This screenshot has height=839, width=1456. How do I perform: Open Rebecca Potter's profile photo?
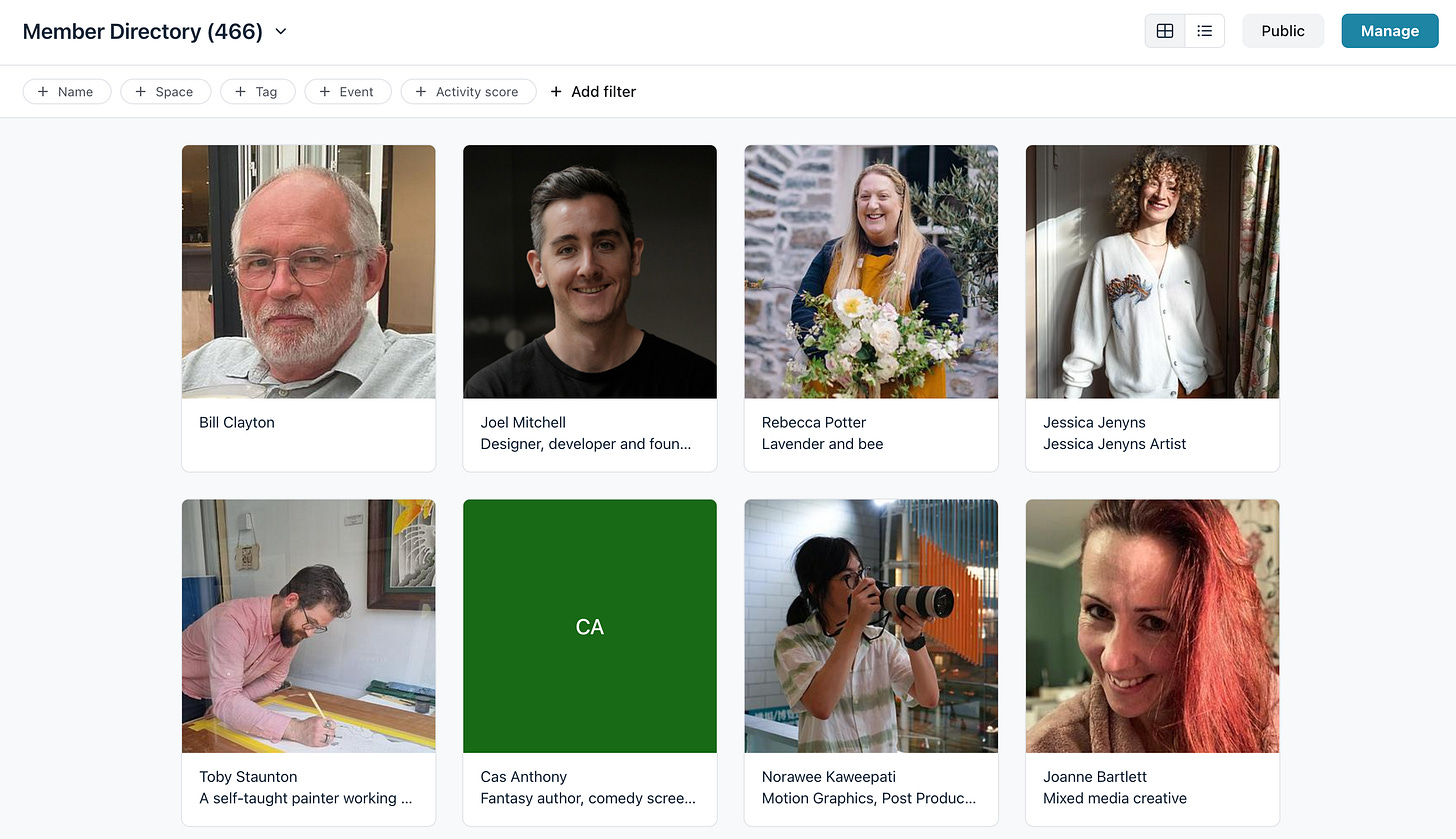(871, 272)
